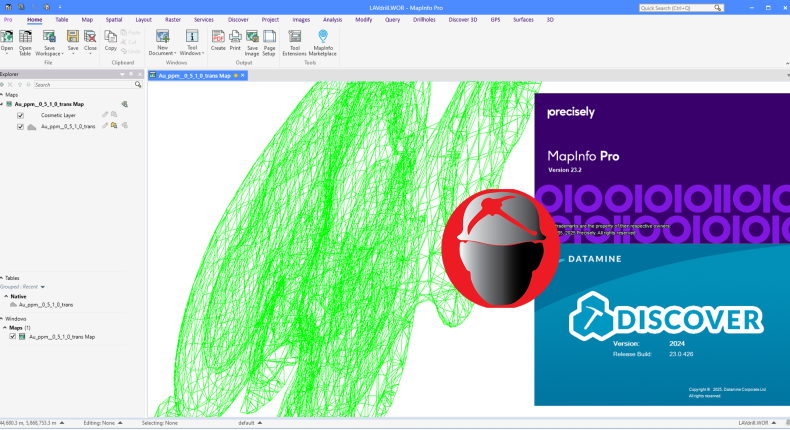
Task: Pin the Explorer panel with the pushpin icon
Action: pos(131,74)
